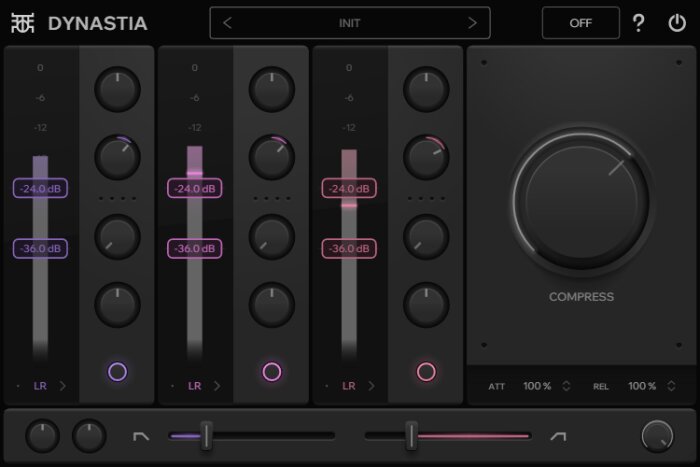Image resolution: width=700 pixels, height=467 pixels.
Task: Go to previous preset arrow
Action: [x=227, y=23]
